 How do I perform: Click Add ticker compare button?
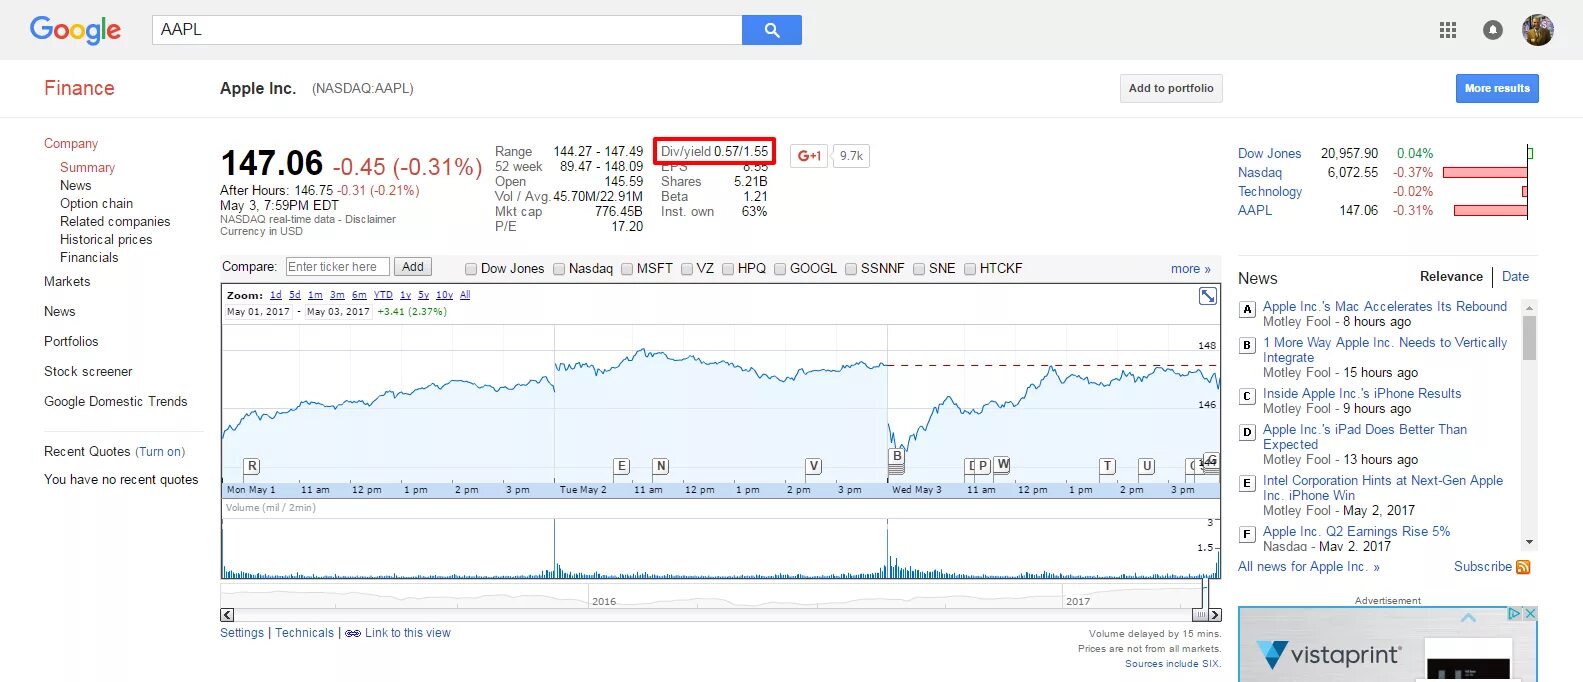tap(413, 267)
